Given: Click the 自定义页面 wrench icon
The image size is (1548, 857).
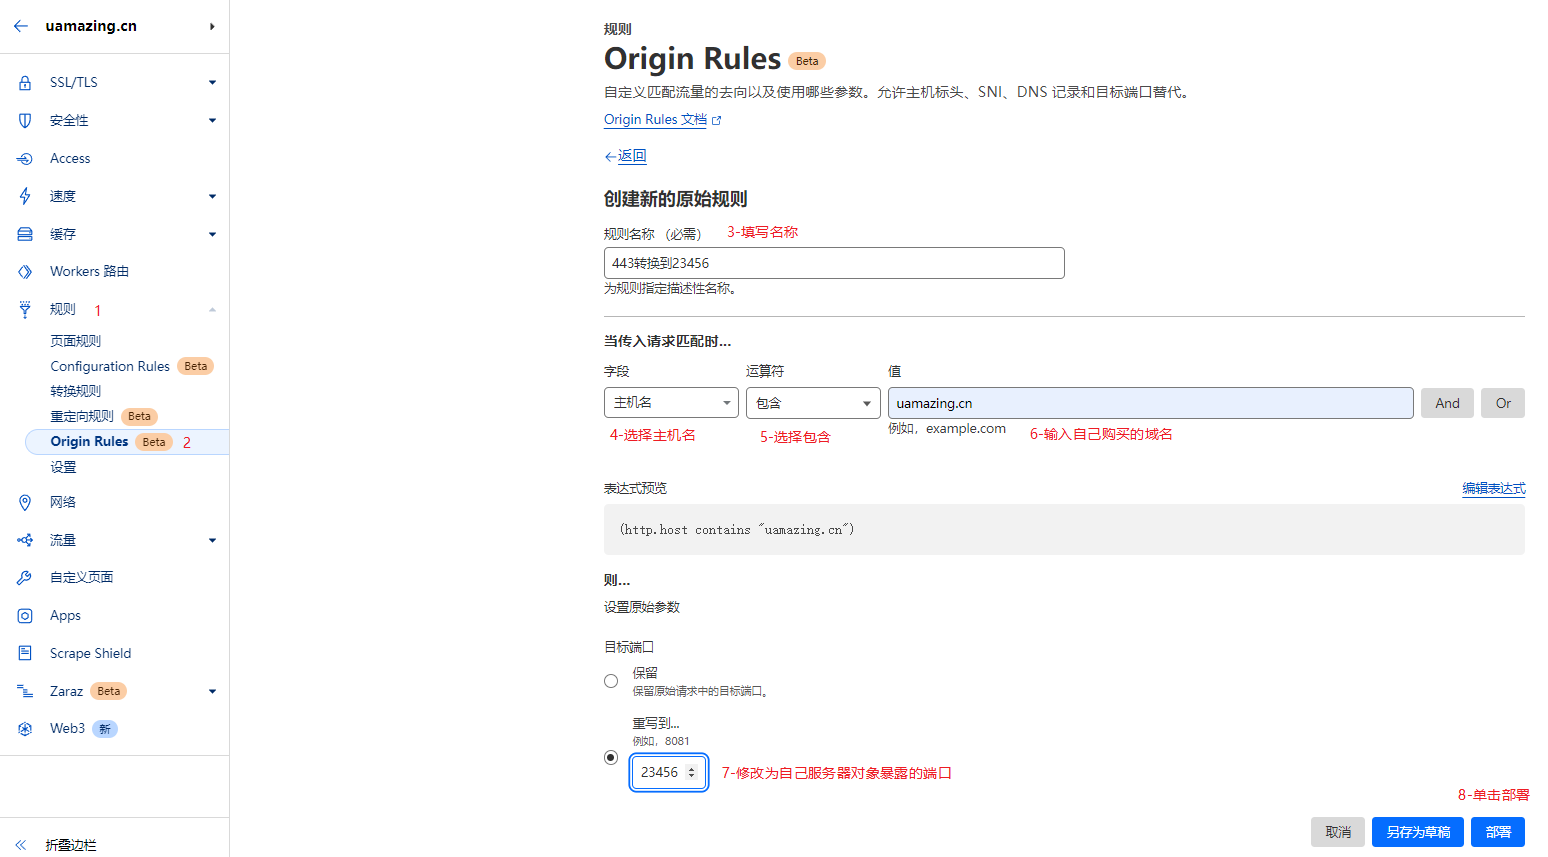Looking at the screenshot, I should (x=25, y=578).
